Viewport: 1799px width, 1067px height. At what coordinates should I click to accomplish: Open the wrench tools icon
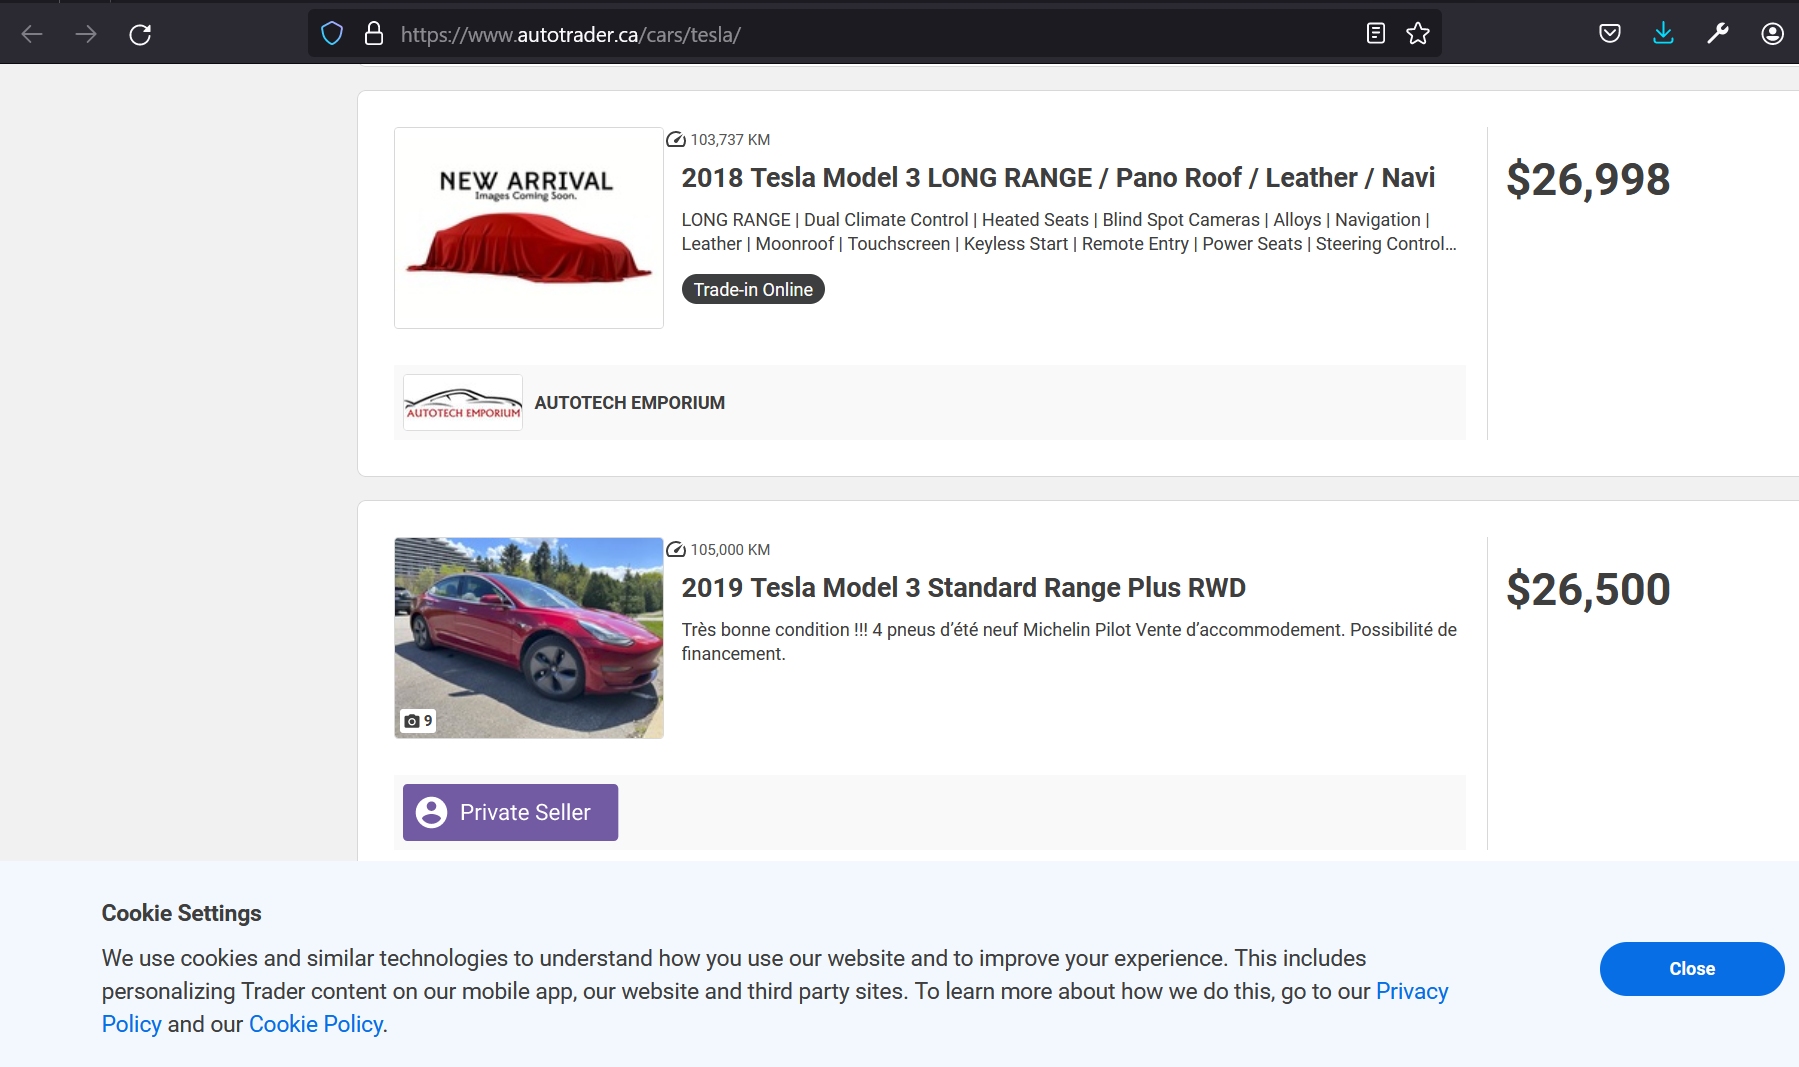coord(1718,34)
